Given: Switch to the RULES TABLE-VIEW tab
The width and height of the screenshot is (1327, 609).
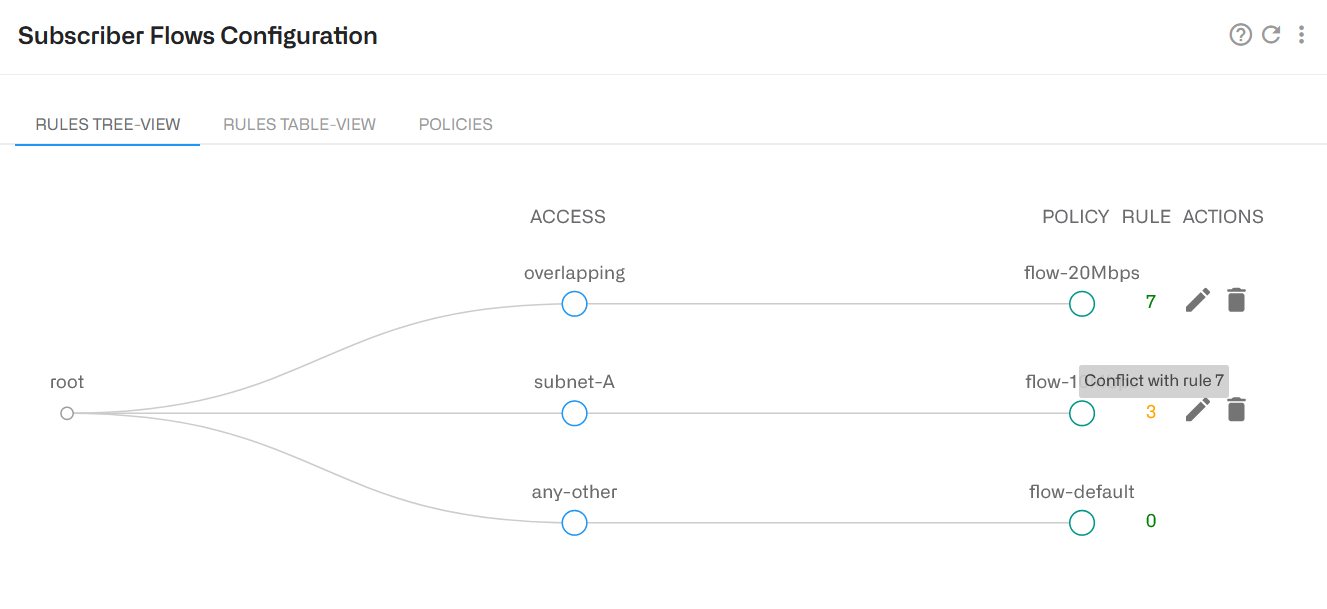Looking at the screenshot, I should coord(299,124).
